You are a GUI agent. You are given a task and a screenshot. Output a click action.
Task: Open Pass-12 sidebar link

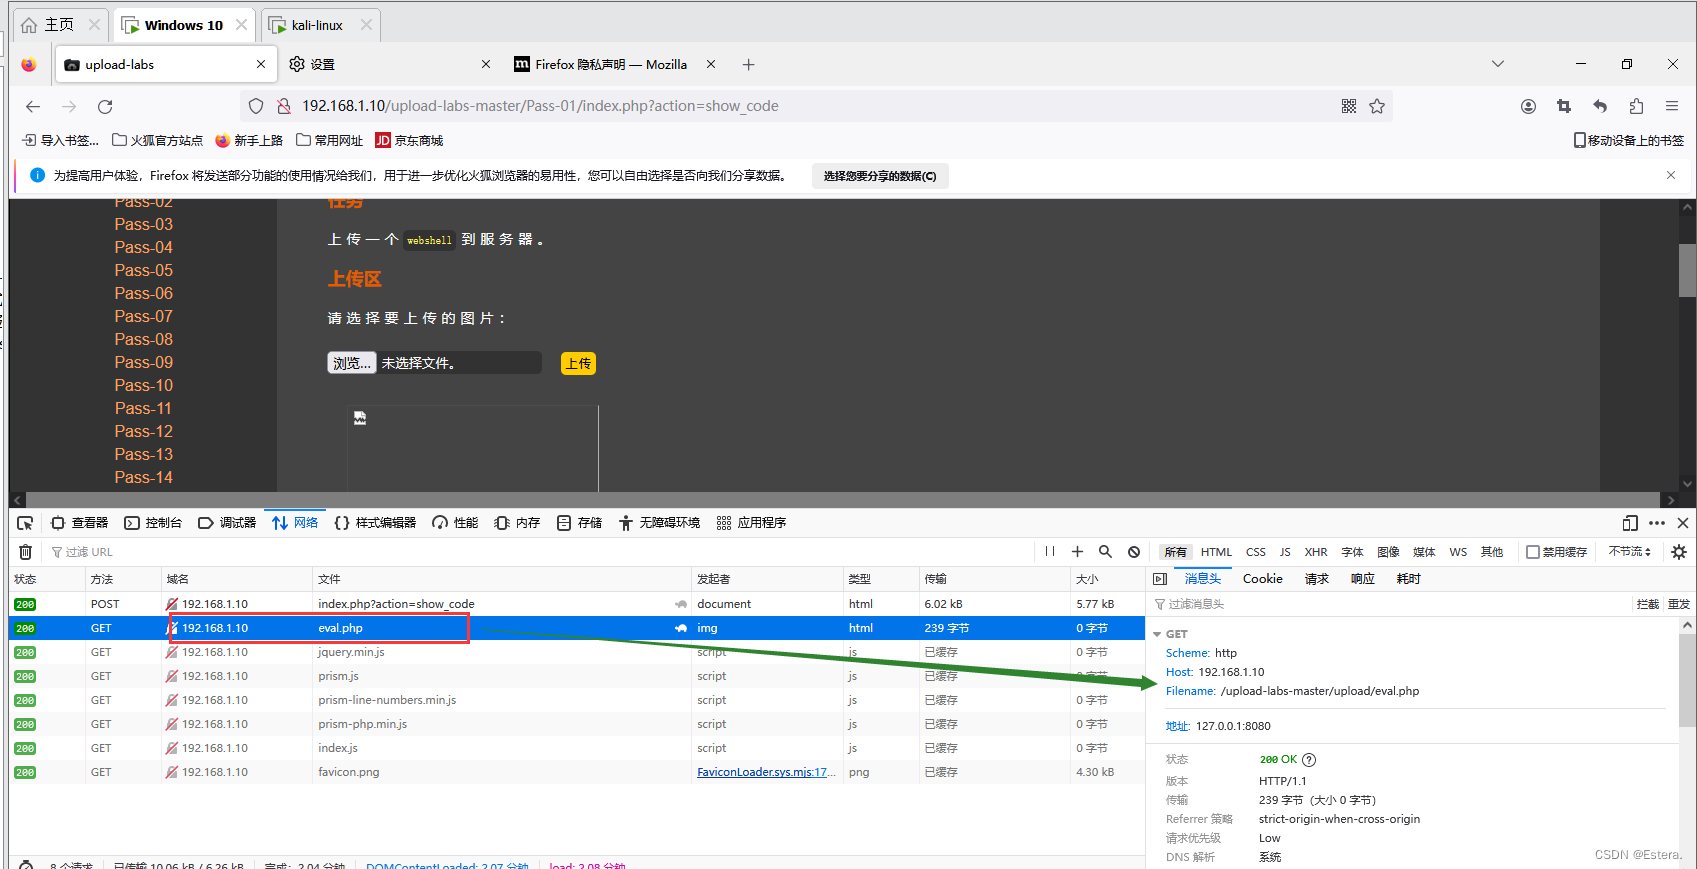tap(143, 431)
